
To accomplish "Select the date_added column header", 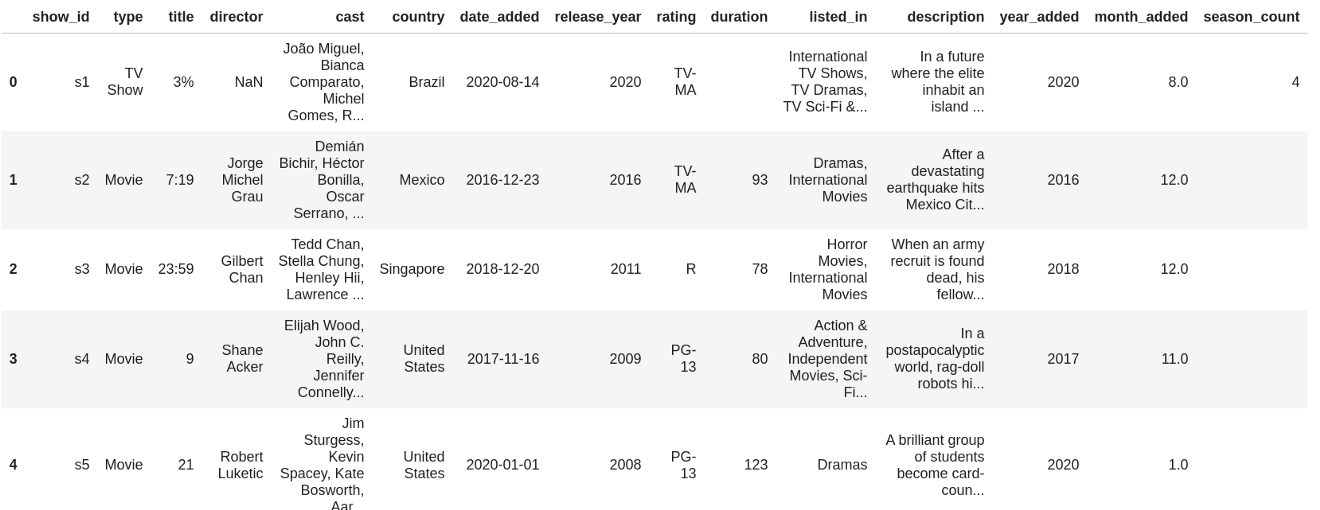I will click(499, 17).
